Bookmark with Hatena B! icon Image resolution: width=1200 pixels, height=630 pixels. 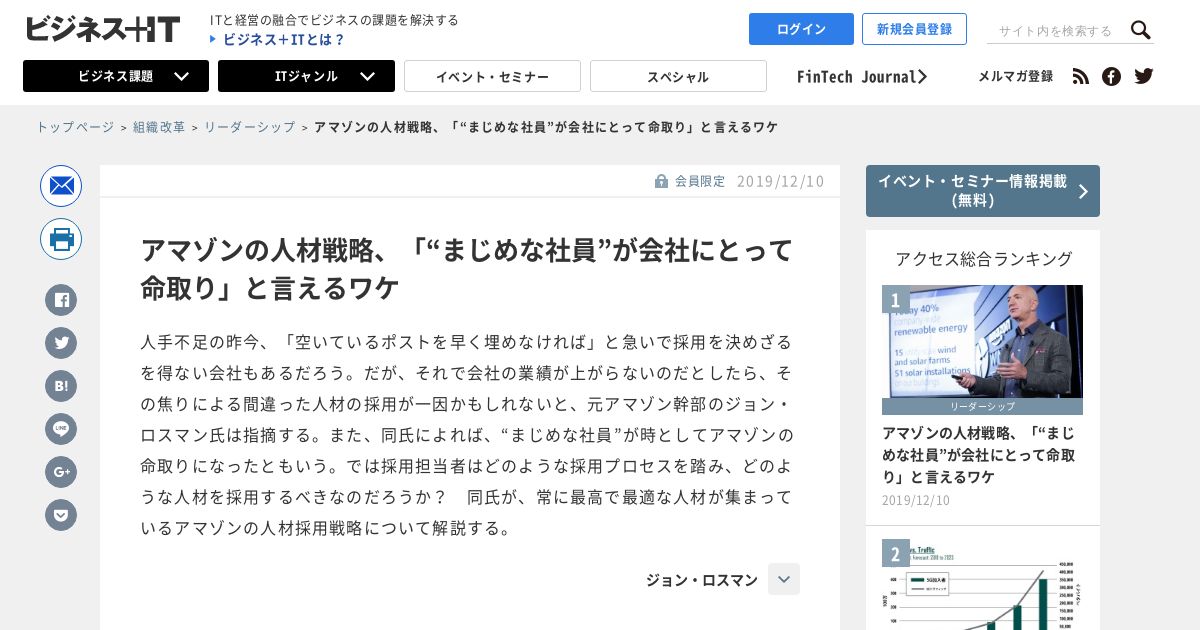(x=61, y=386)
